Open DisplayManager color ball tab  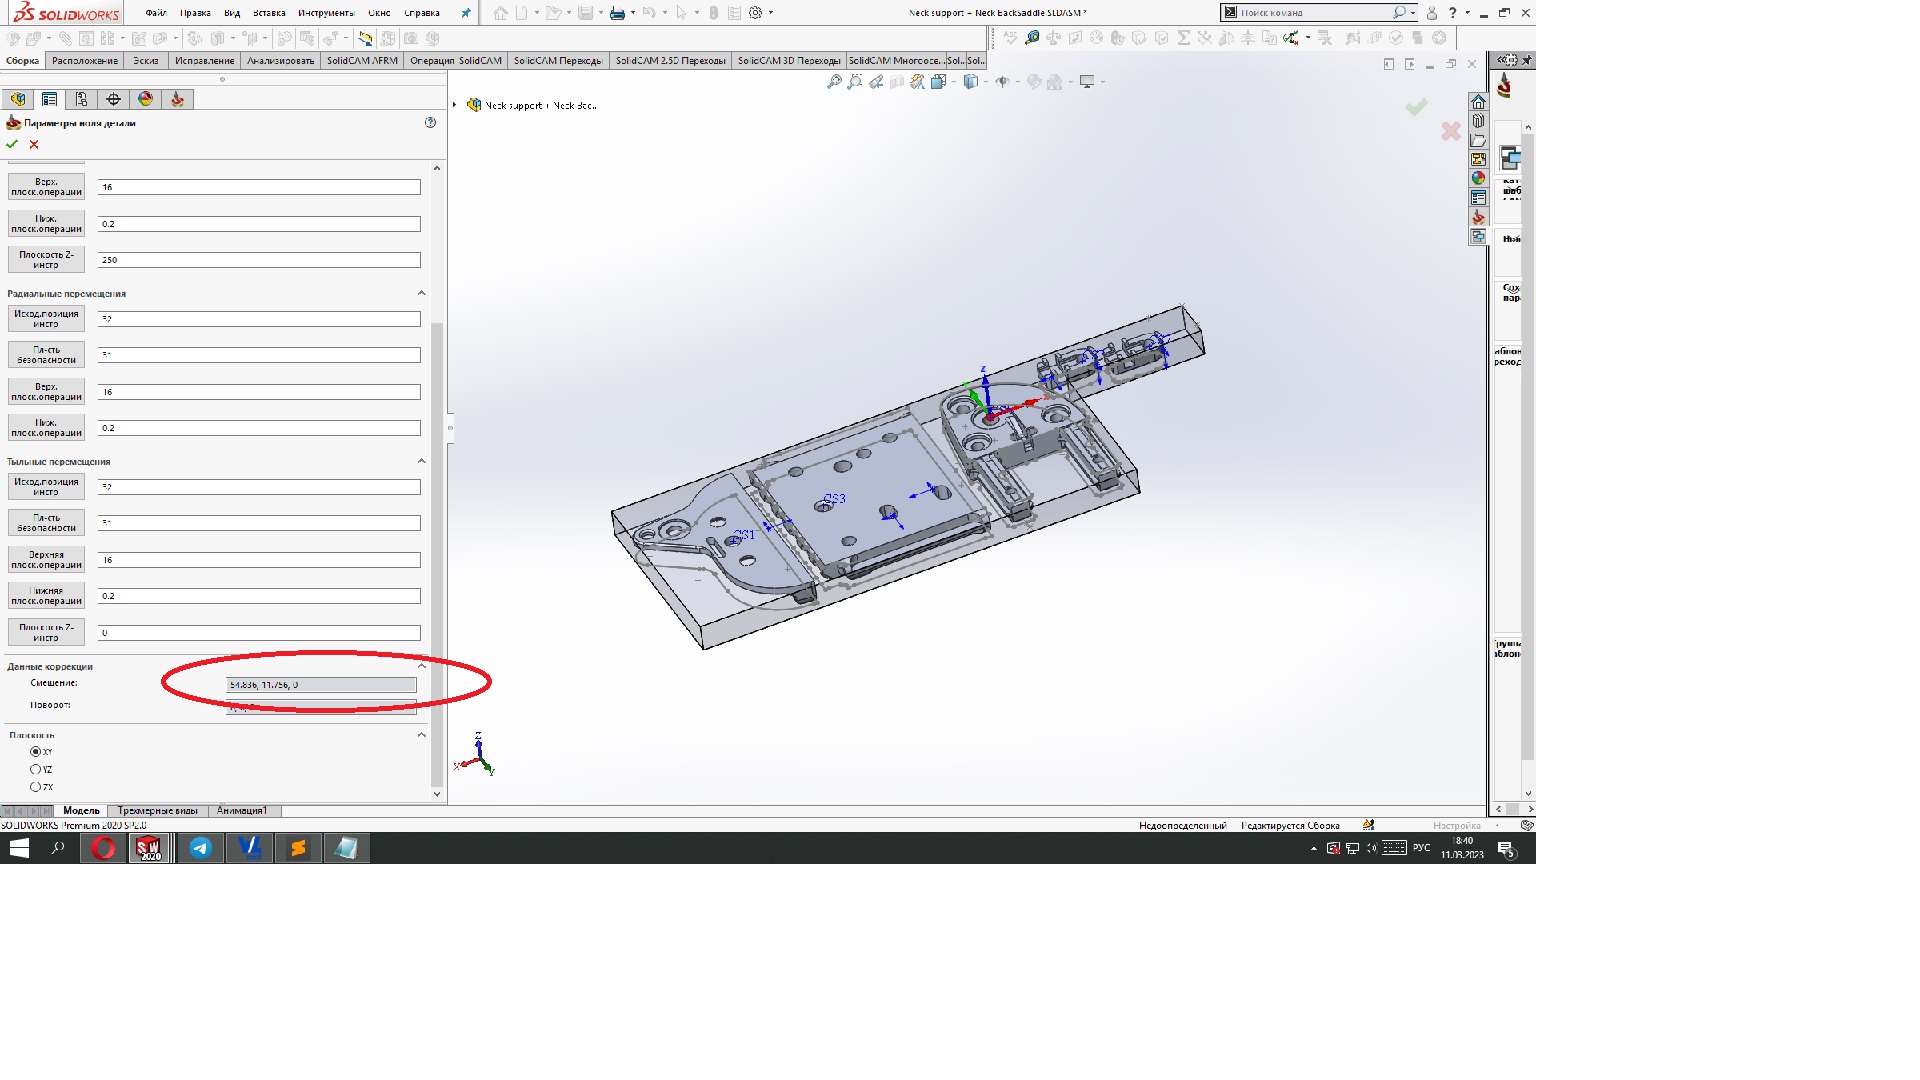145,99
